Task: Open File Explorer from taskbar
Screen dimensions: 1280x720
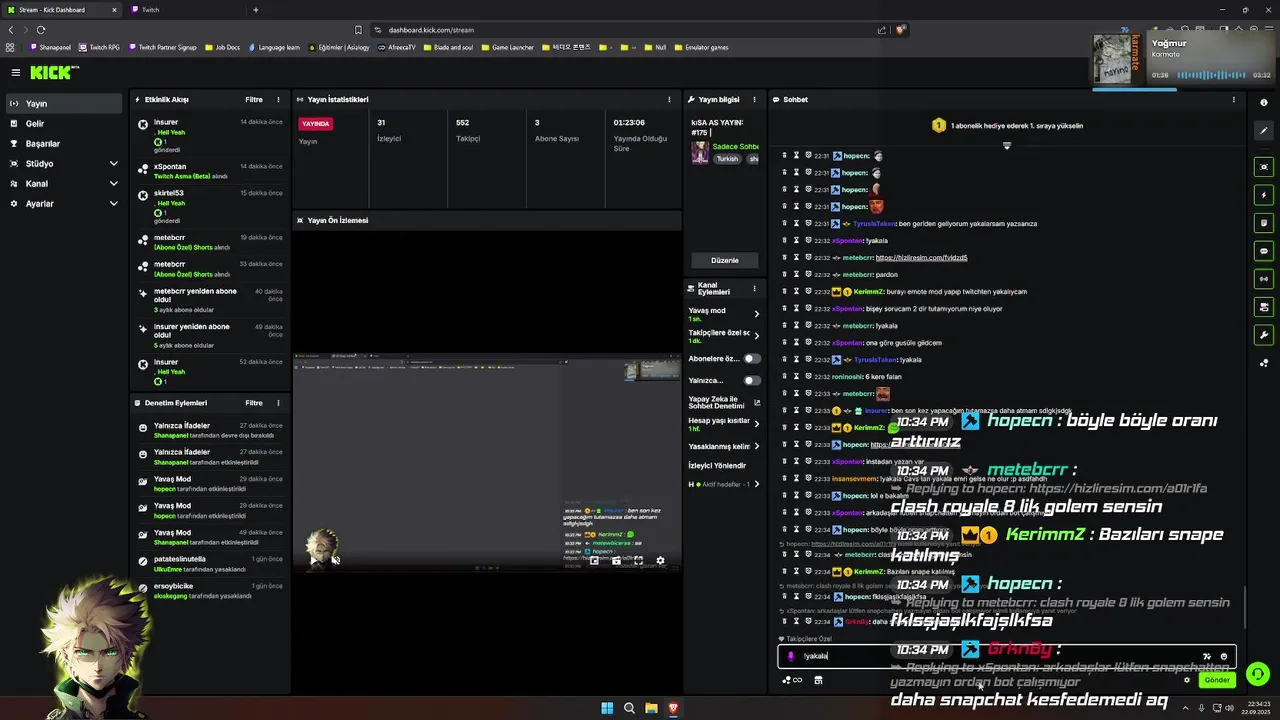Action: click(x=651, y=708)
